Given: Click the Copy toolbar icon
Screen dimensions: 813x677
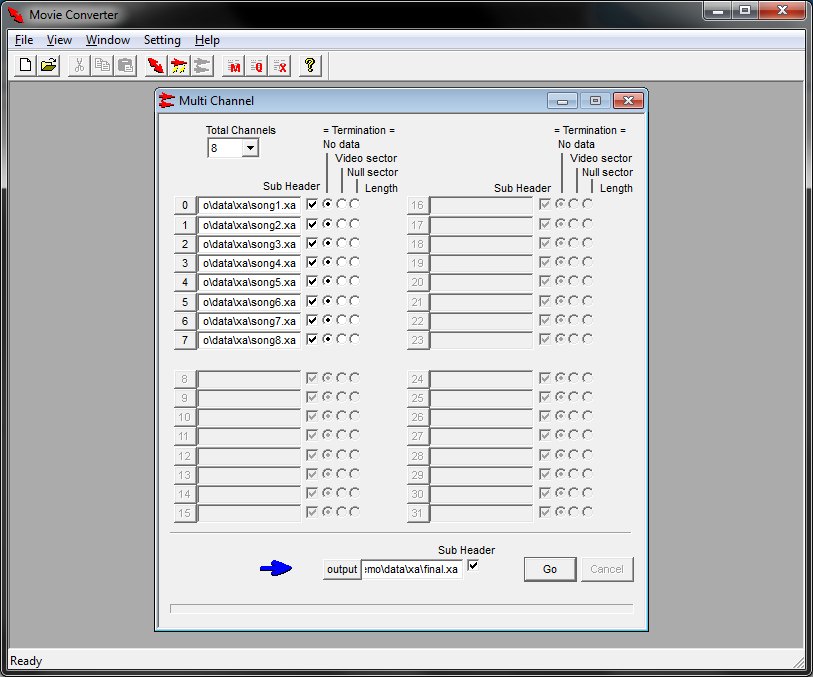Looking at the screenshot, I should pos(102,66).
